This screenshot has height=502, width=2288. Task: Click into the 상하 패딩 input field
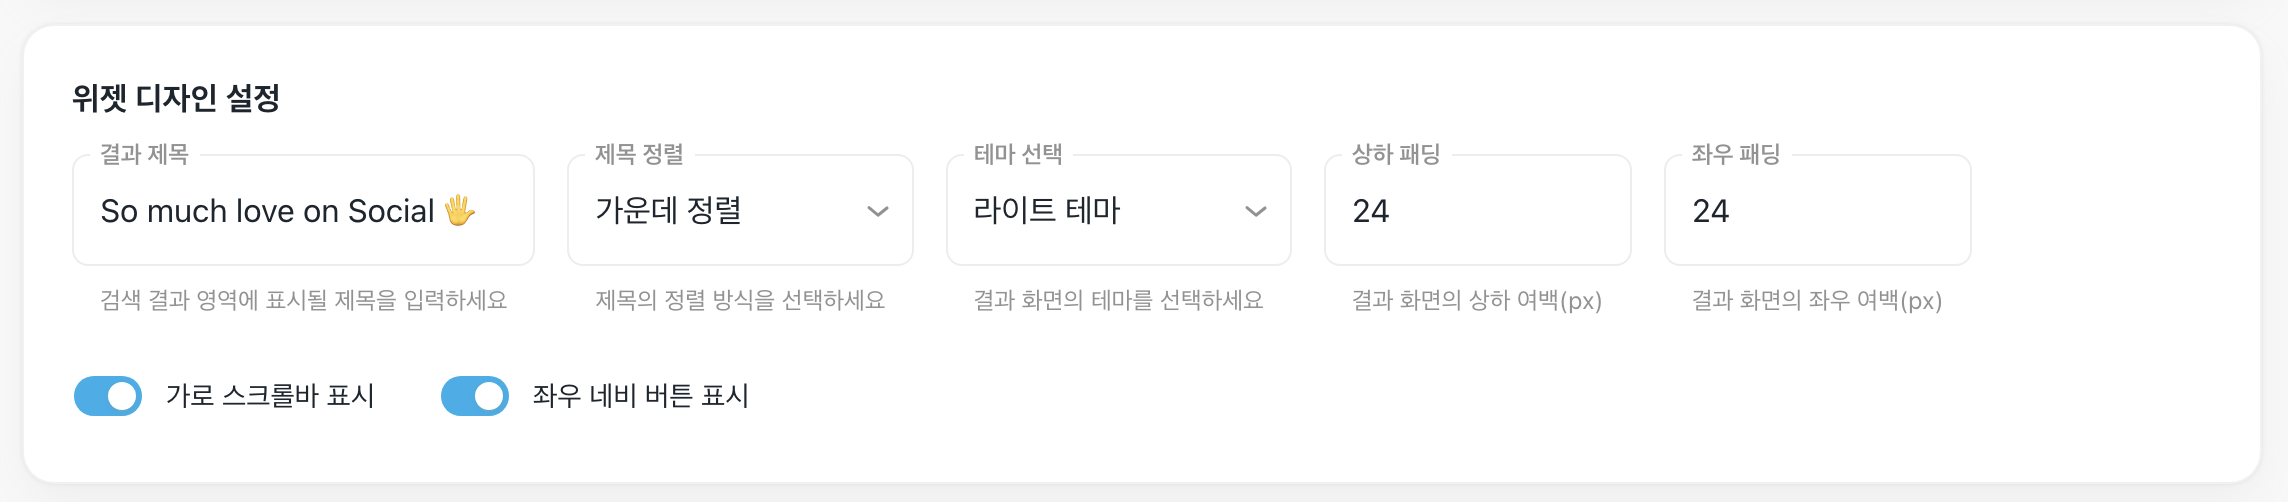pos(1477,211)
